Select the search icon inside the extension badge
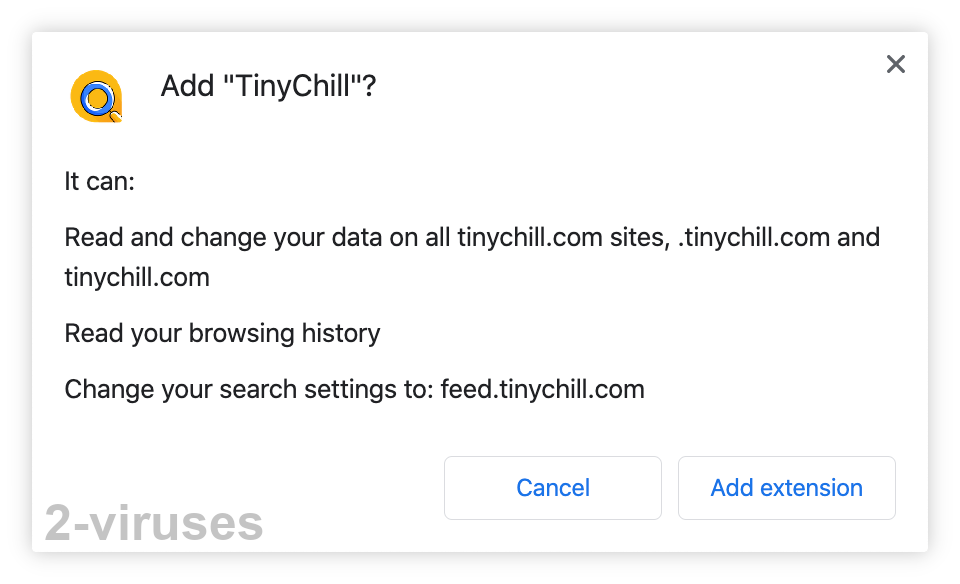 tap(96, 97)
